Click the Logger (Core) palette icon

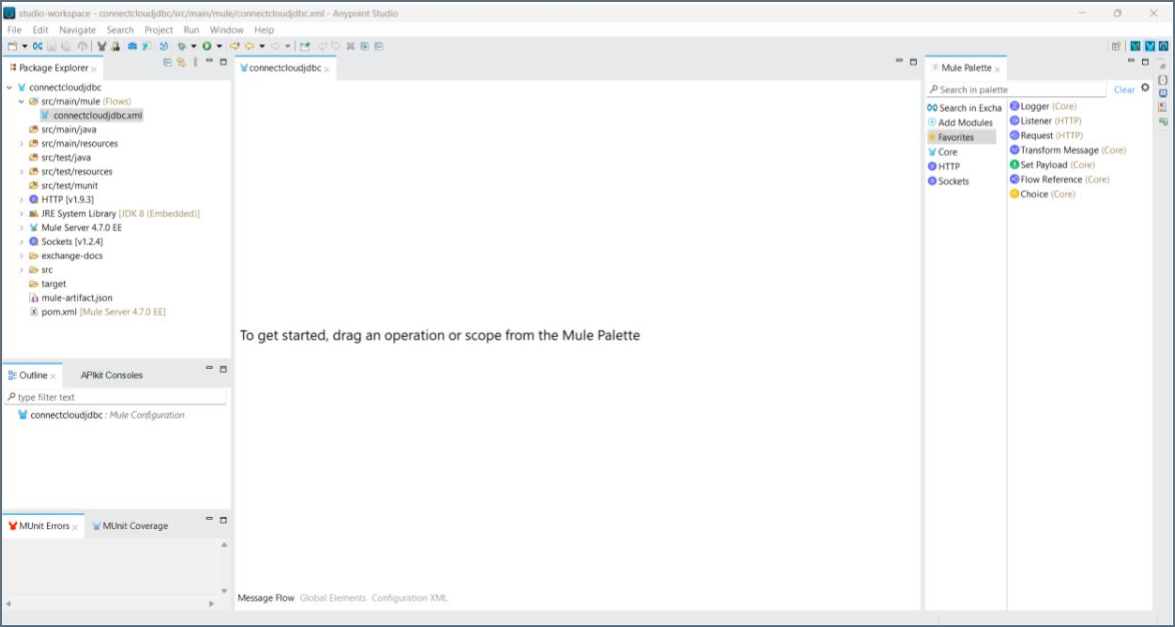tap(1015, 106)
